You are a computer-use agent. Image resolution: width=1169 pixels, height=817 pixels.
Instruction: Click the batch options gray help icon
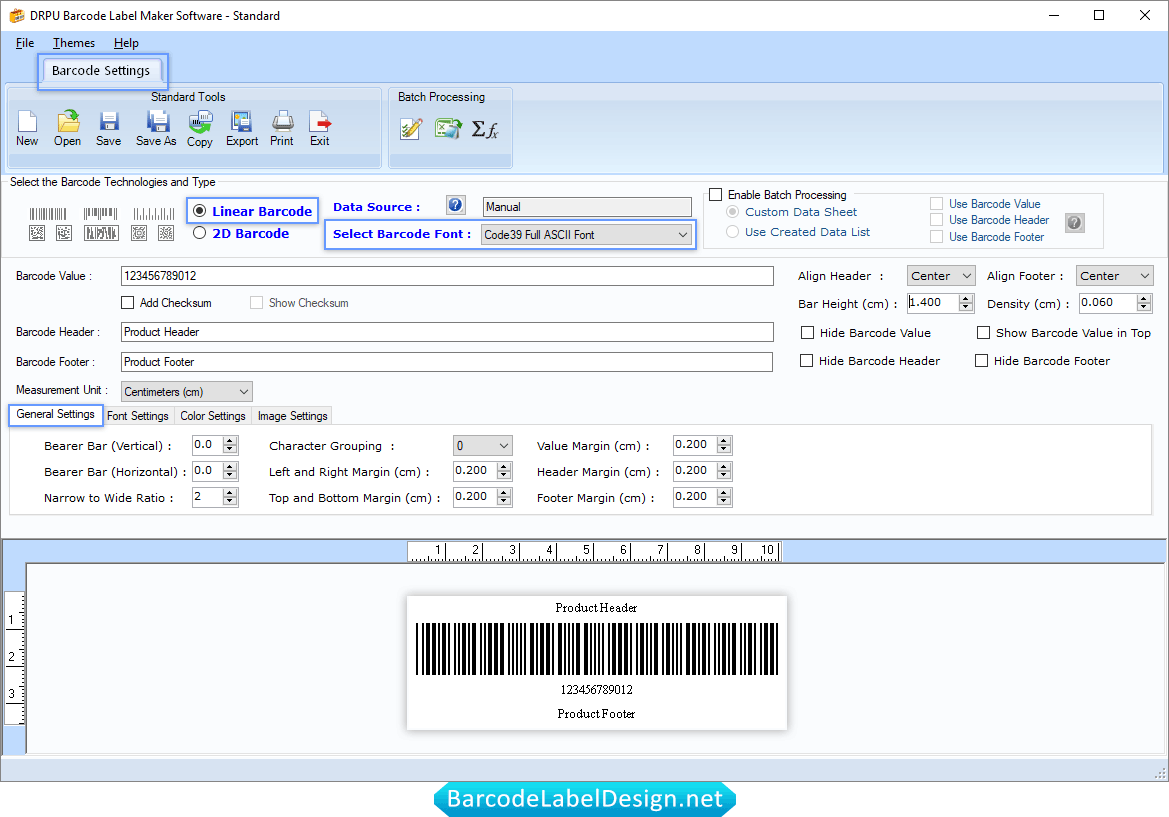(x=1074, y=222)
